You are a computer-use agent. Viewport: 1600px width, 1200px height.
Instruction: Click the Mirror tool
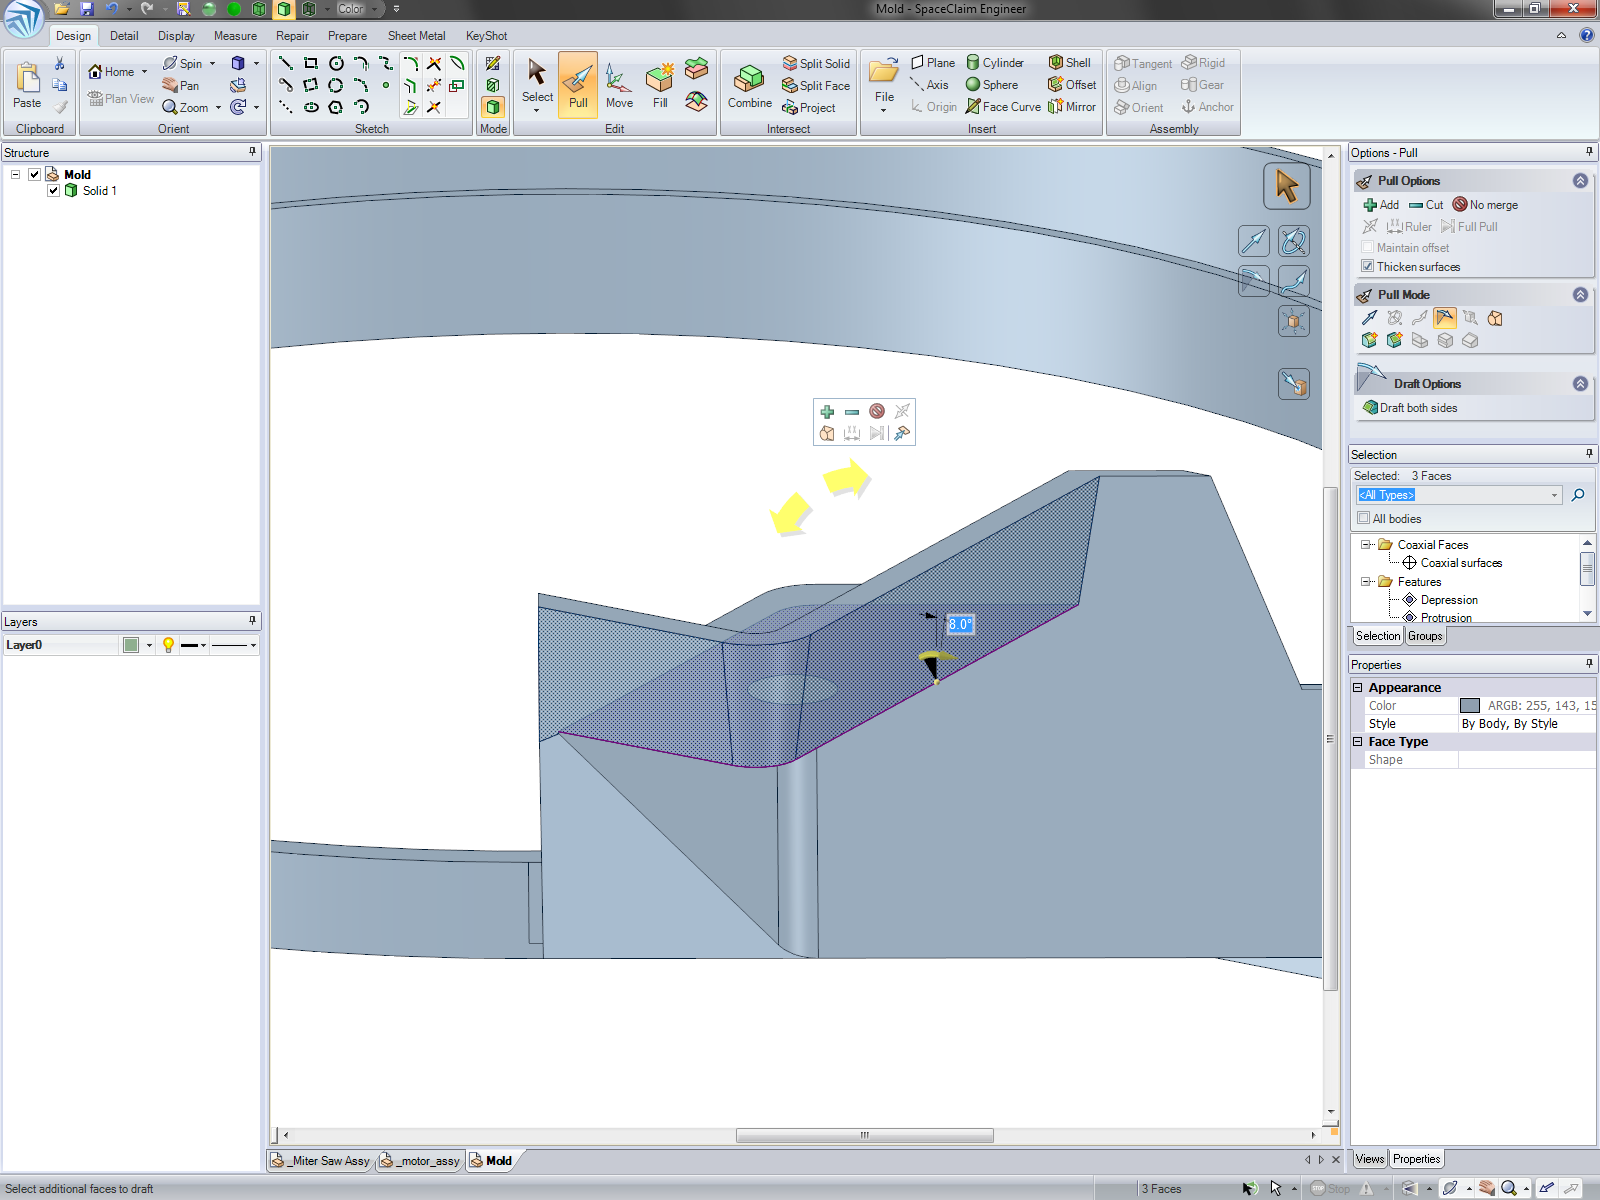click(x=1072, y=107)
